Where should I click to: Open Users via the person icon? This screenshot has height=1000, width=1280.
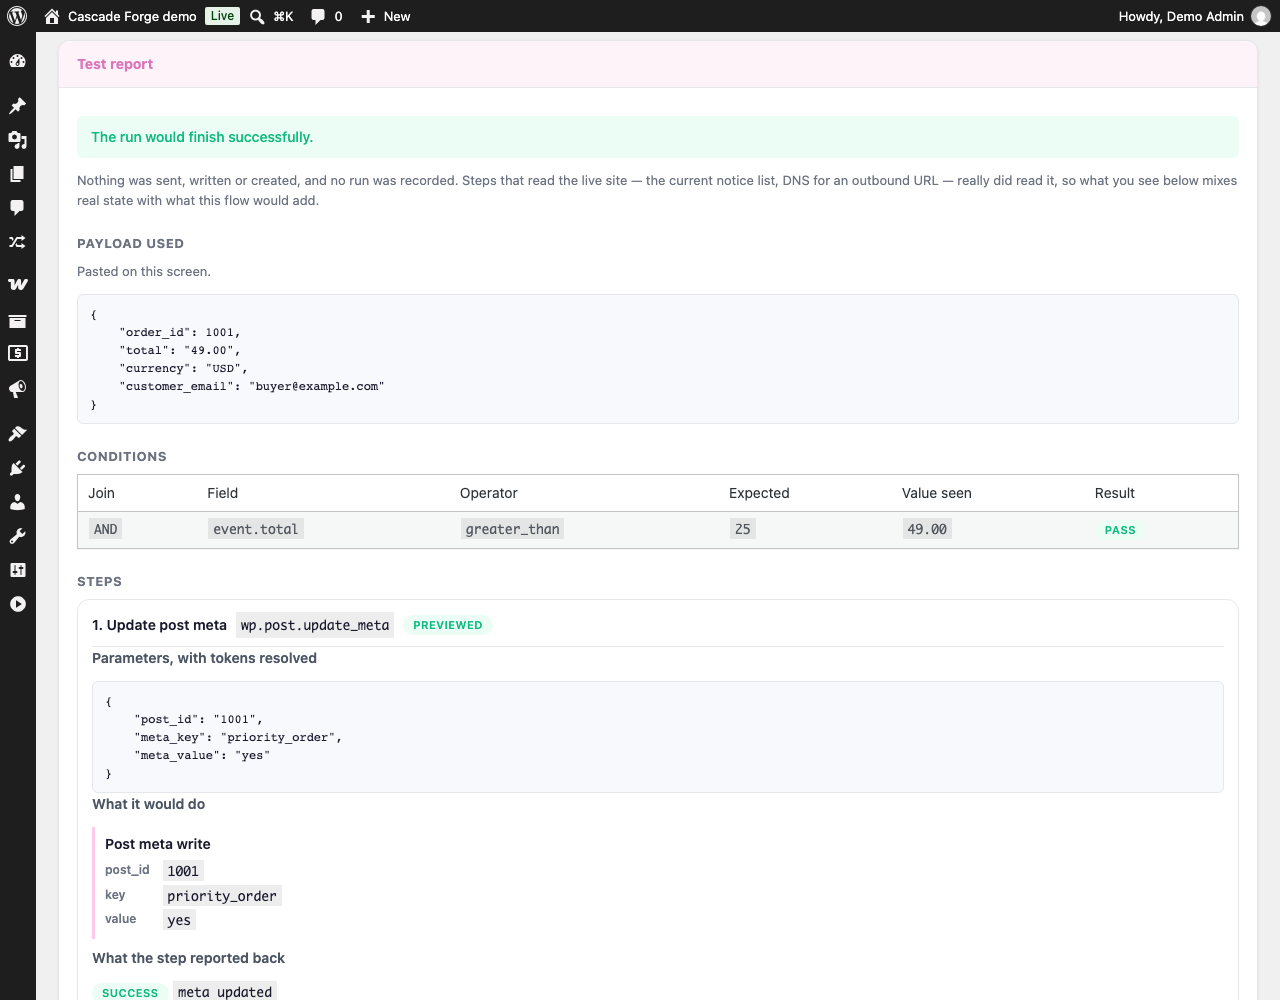[x=17, y=502]
